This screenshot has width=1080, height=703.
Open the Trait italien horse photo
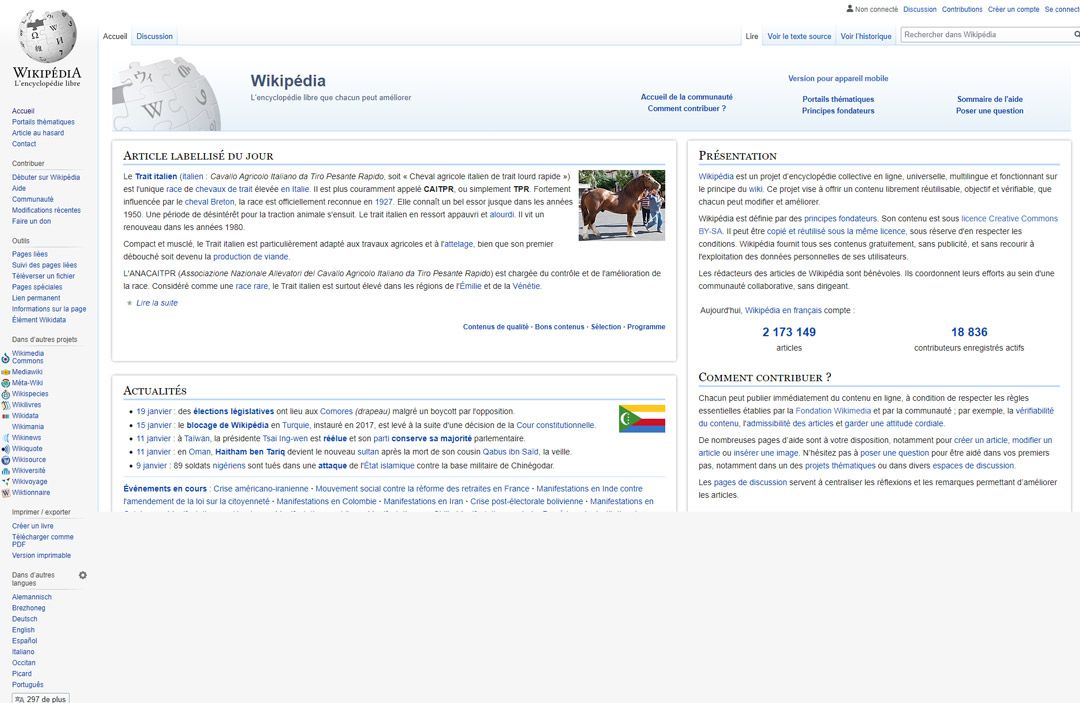622,205
